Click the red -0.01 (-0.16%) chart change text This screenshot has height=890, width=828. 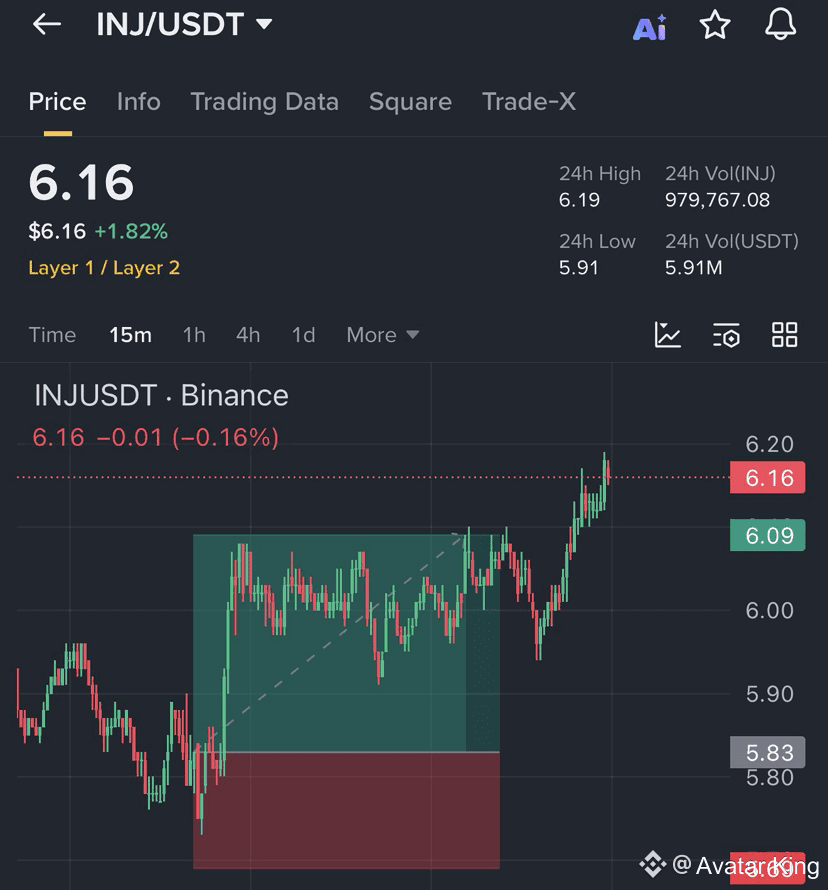point(188,438)
